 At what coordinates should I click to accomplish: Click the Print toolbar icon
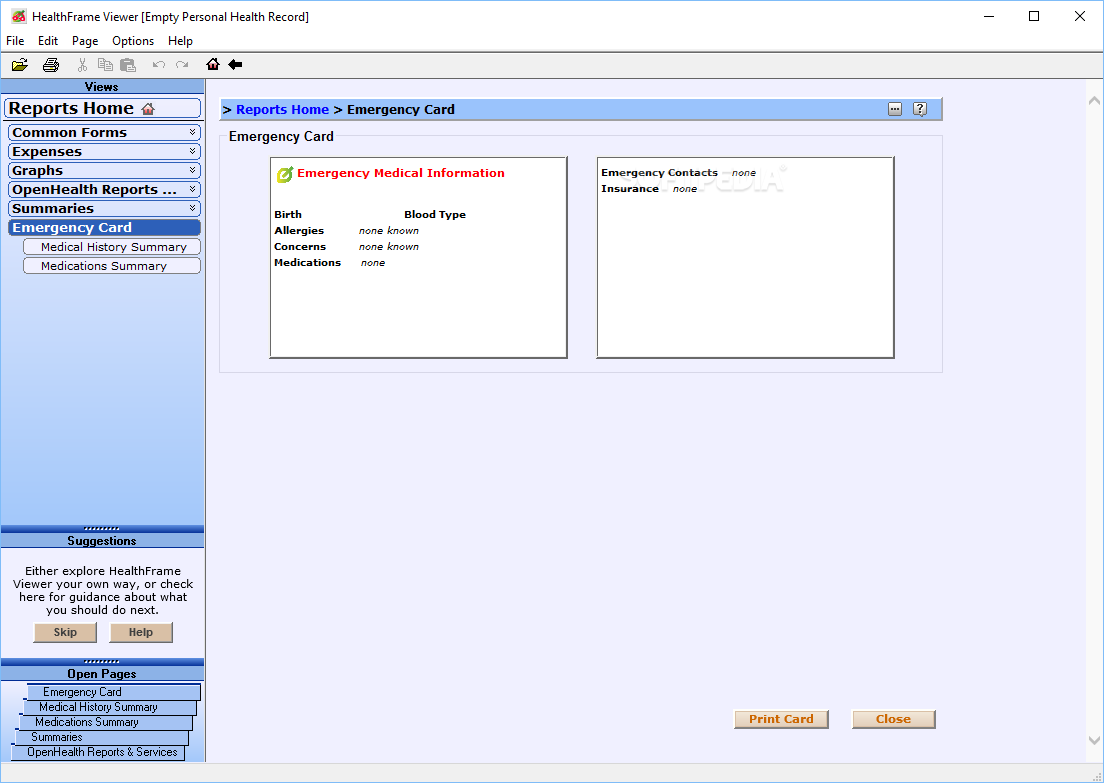(51, 65)
